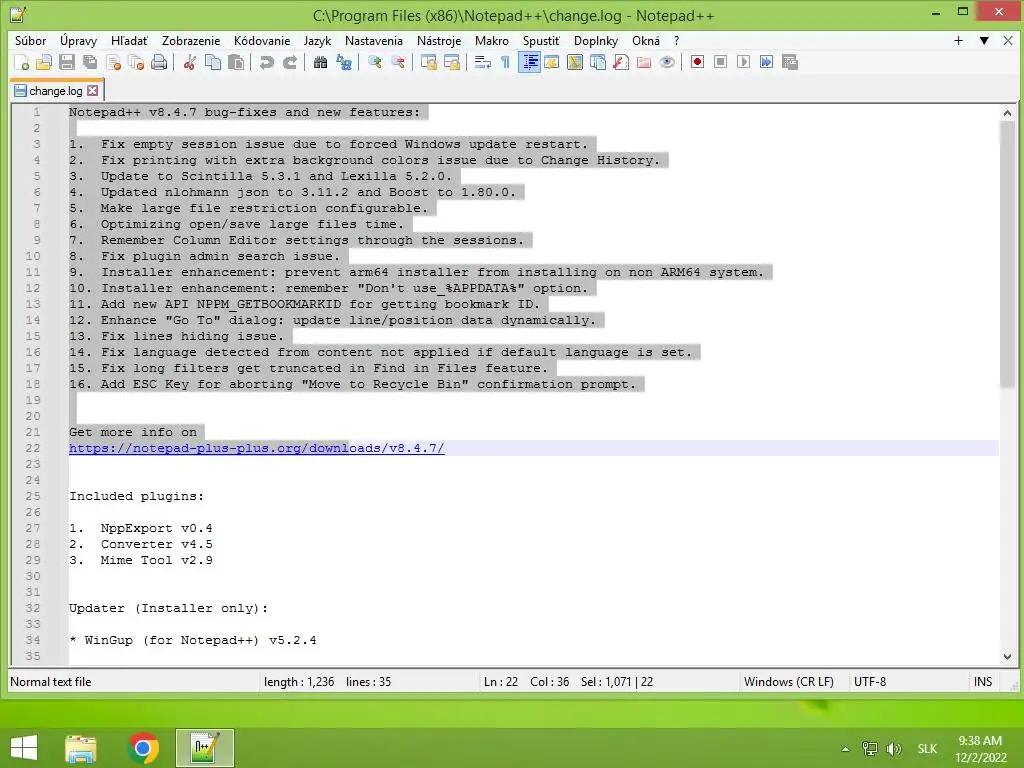Open a file using the Open toolbar icon

pyautogui.click(x=44, y=62)
